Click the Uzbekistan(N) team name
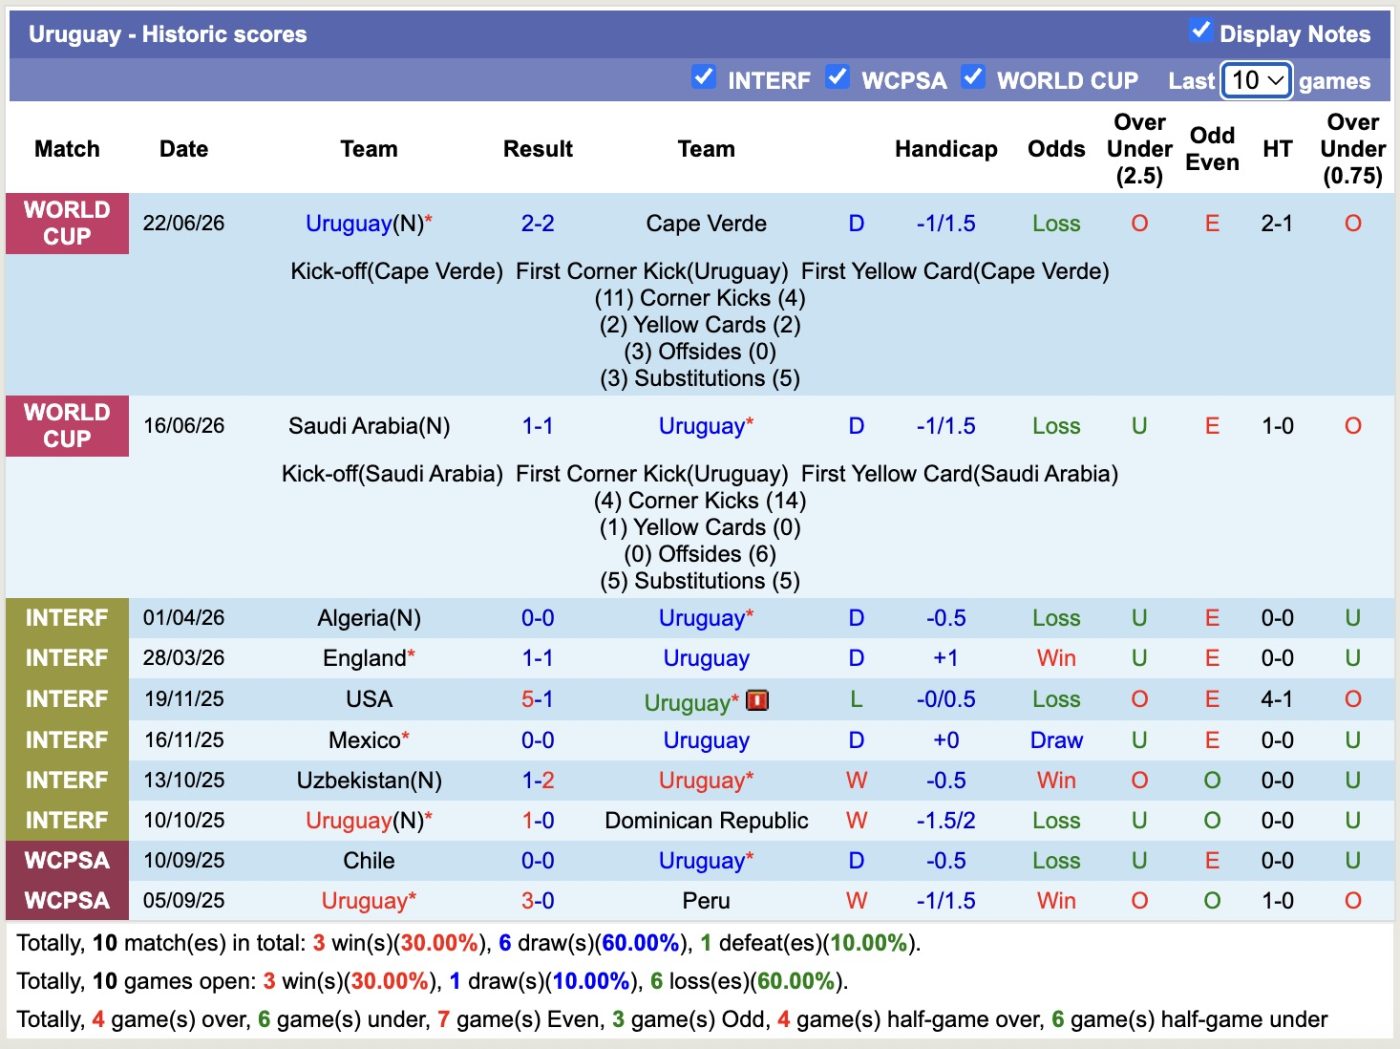The height and width of the screenshot is (1049, 1400). 369,780
